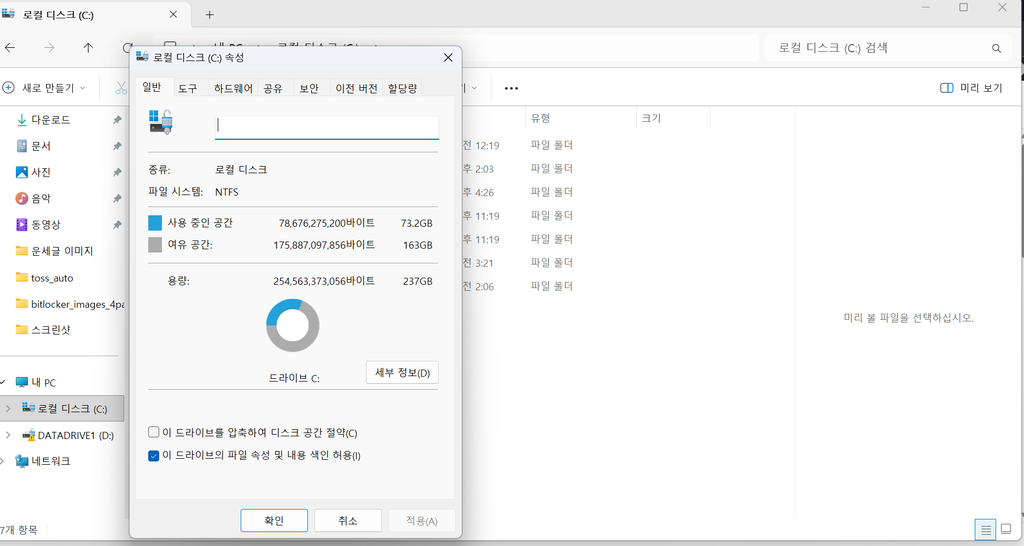Click the drive label input field
The image size is (1024, 546).
click(x=327, y=127)
